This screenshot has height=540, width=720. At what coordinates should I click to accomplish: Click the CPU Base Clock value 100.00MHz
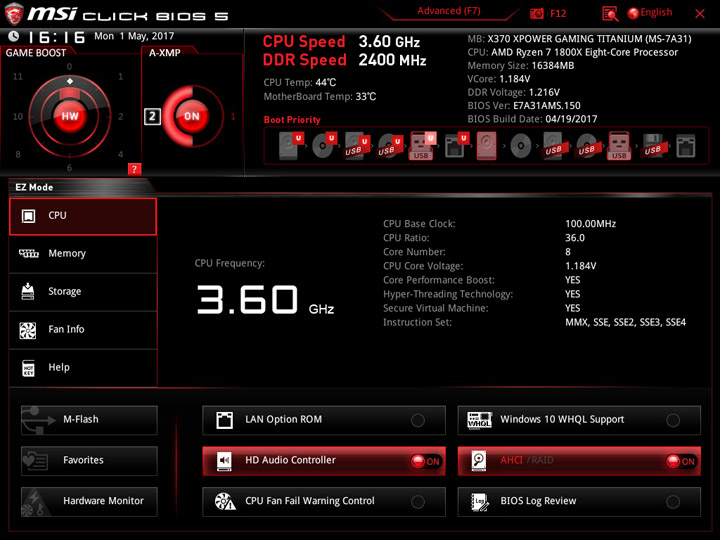[x=591, y=224]
